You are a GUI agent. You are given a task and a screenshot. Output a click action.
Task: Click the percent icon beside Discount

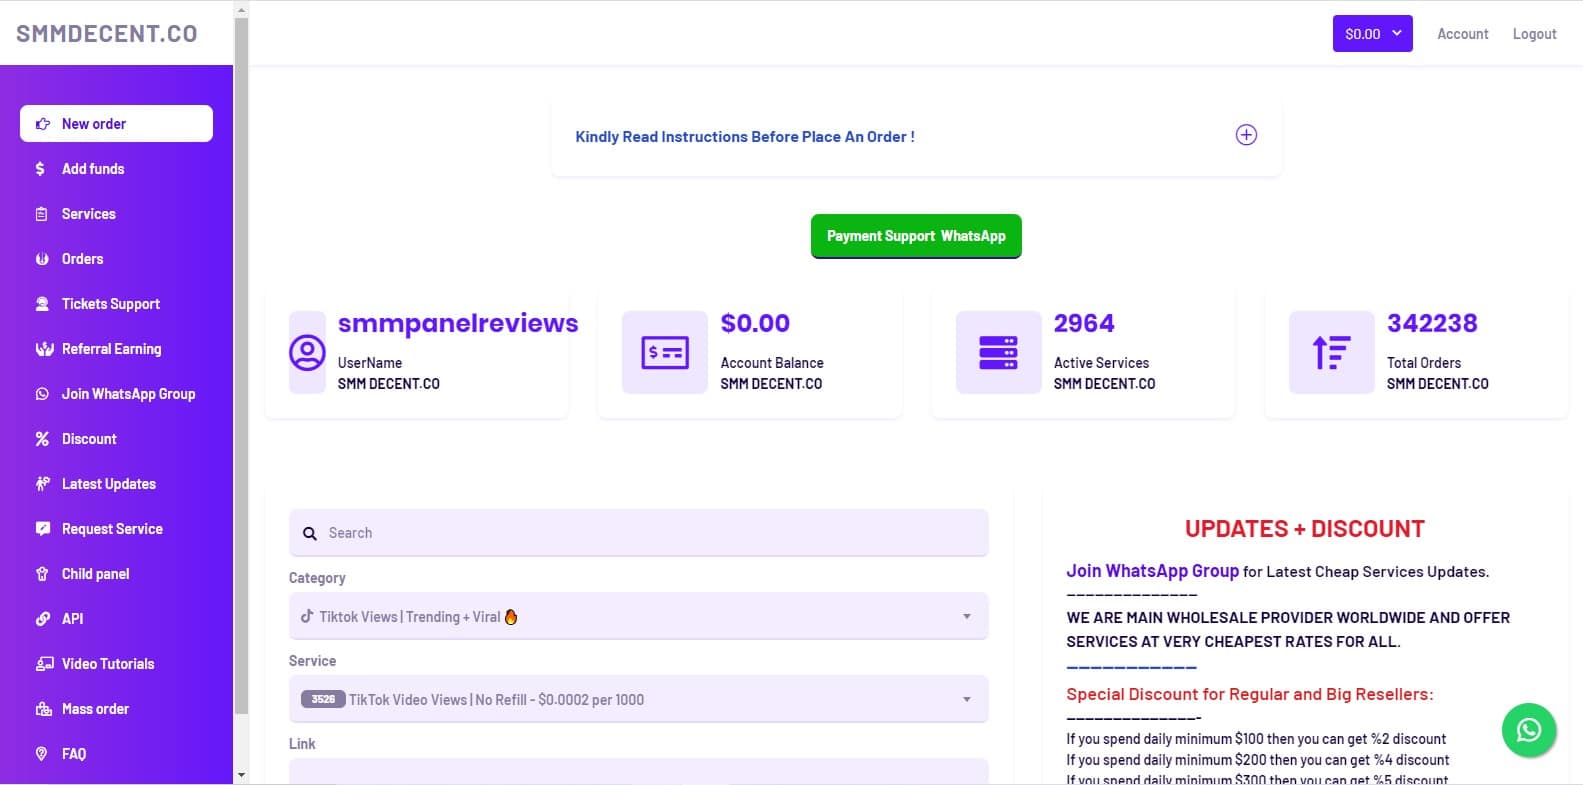[x=42, y=439]
